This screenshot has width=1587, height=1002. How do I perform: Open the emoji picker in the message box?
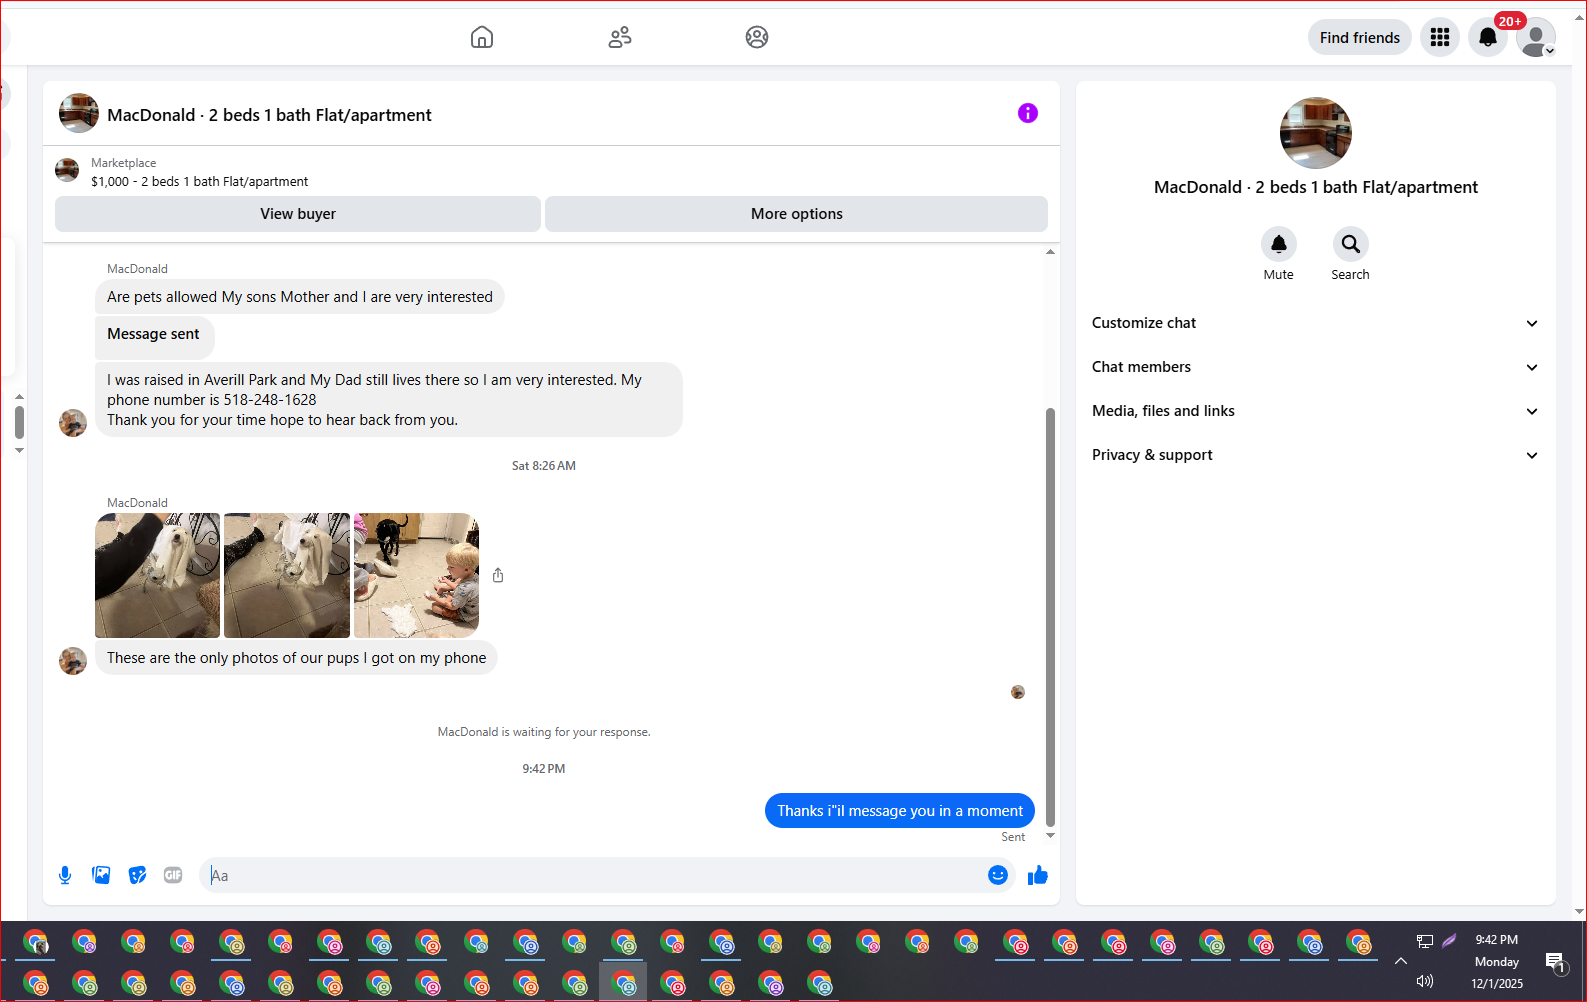pyautogui.click(x=998, y=876)
